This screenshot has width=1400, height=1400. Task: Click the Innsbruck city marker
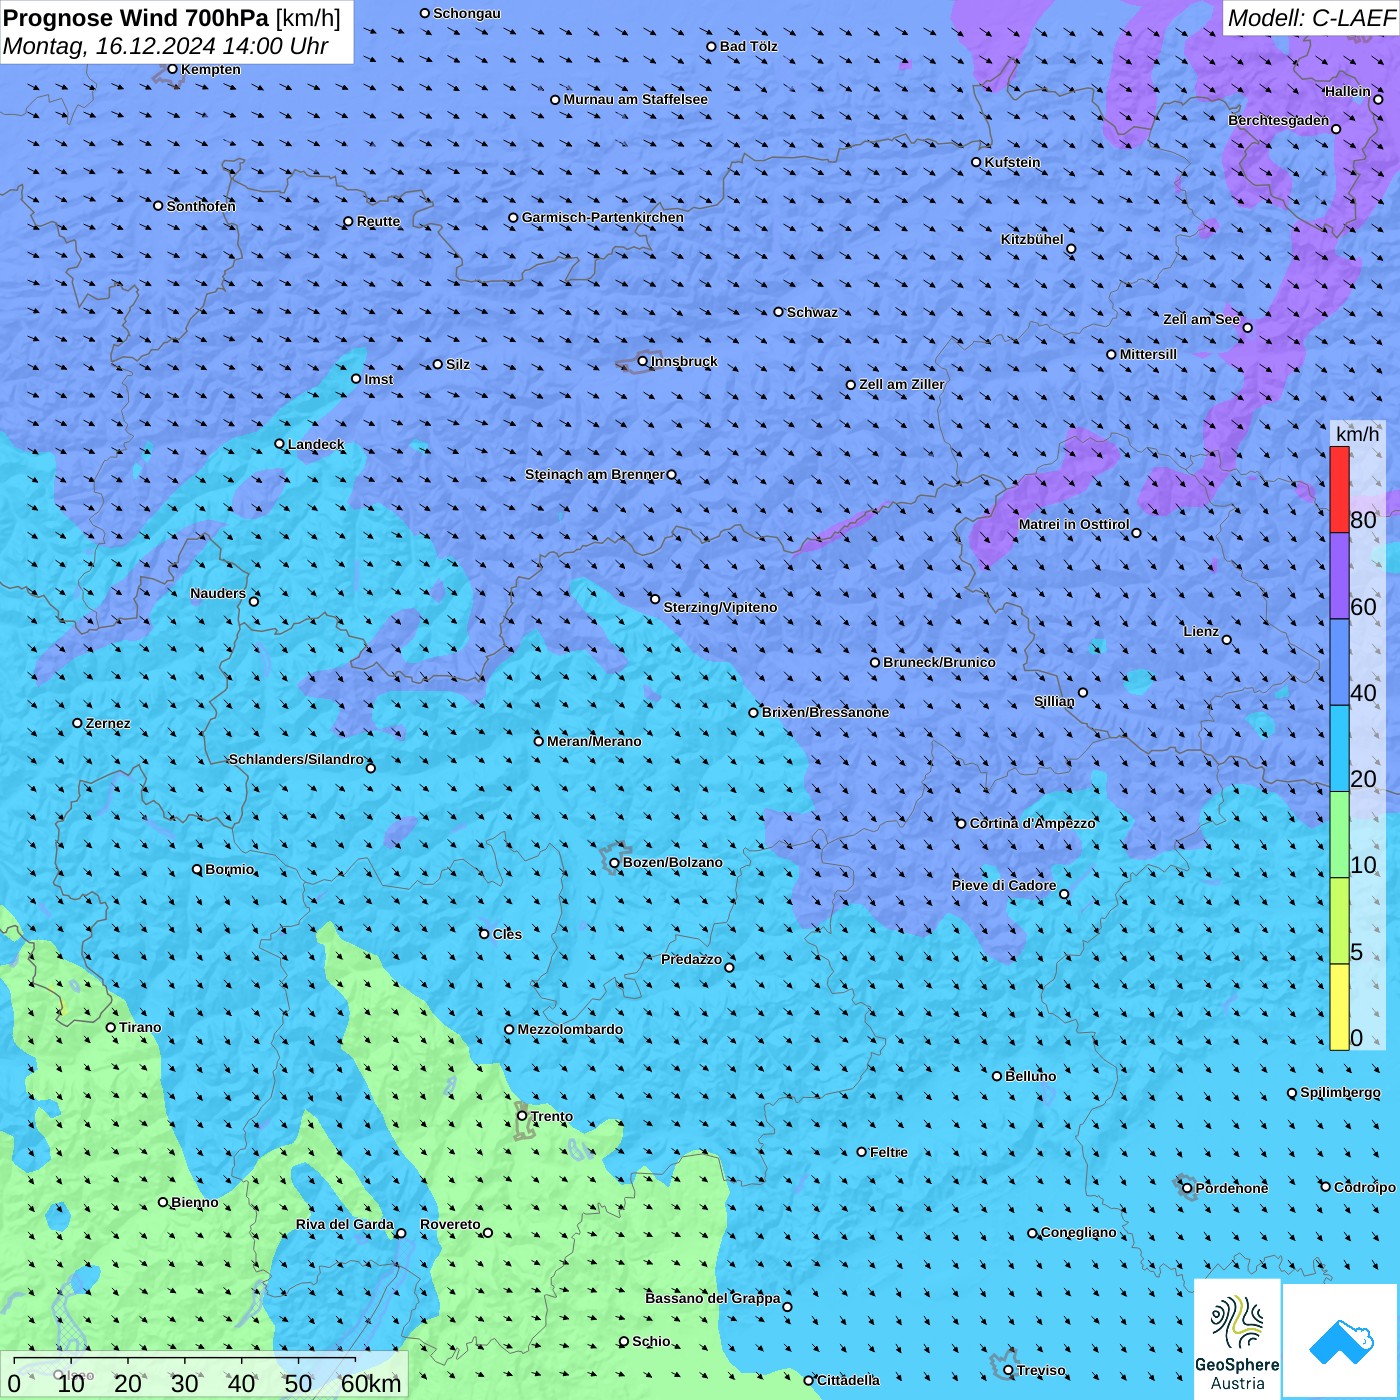pos(643,361)
